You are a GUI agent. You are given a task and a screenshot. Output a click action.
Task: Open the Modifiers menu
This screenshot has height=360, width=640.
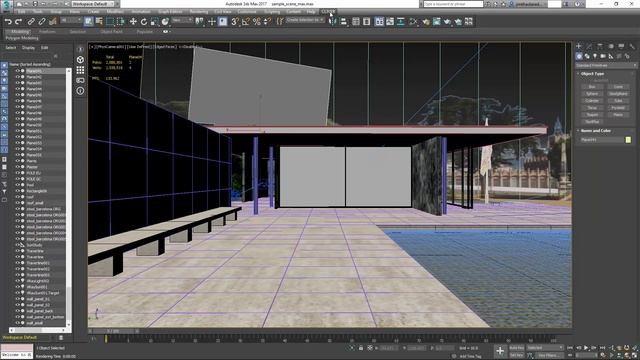coord(116,12)
